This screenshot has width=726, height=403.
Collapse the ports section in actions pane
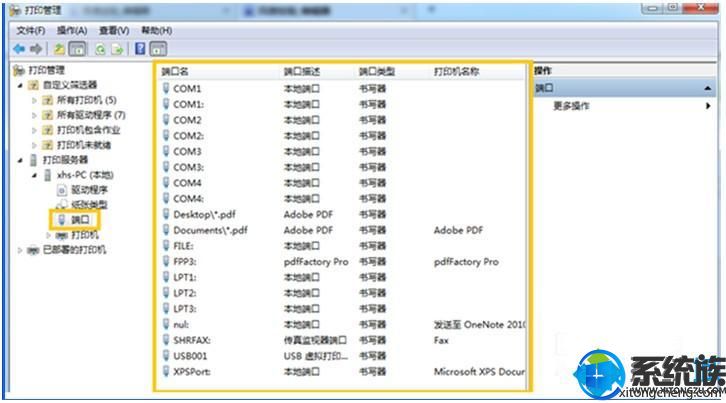[708, 88]
